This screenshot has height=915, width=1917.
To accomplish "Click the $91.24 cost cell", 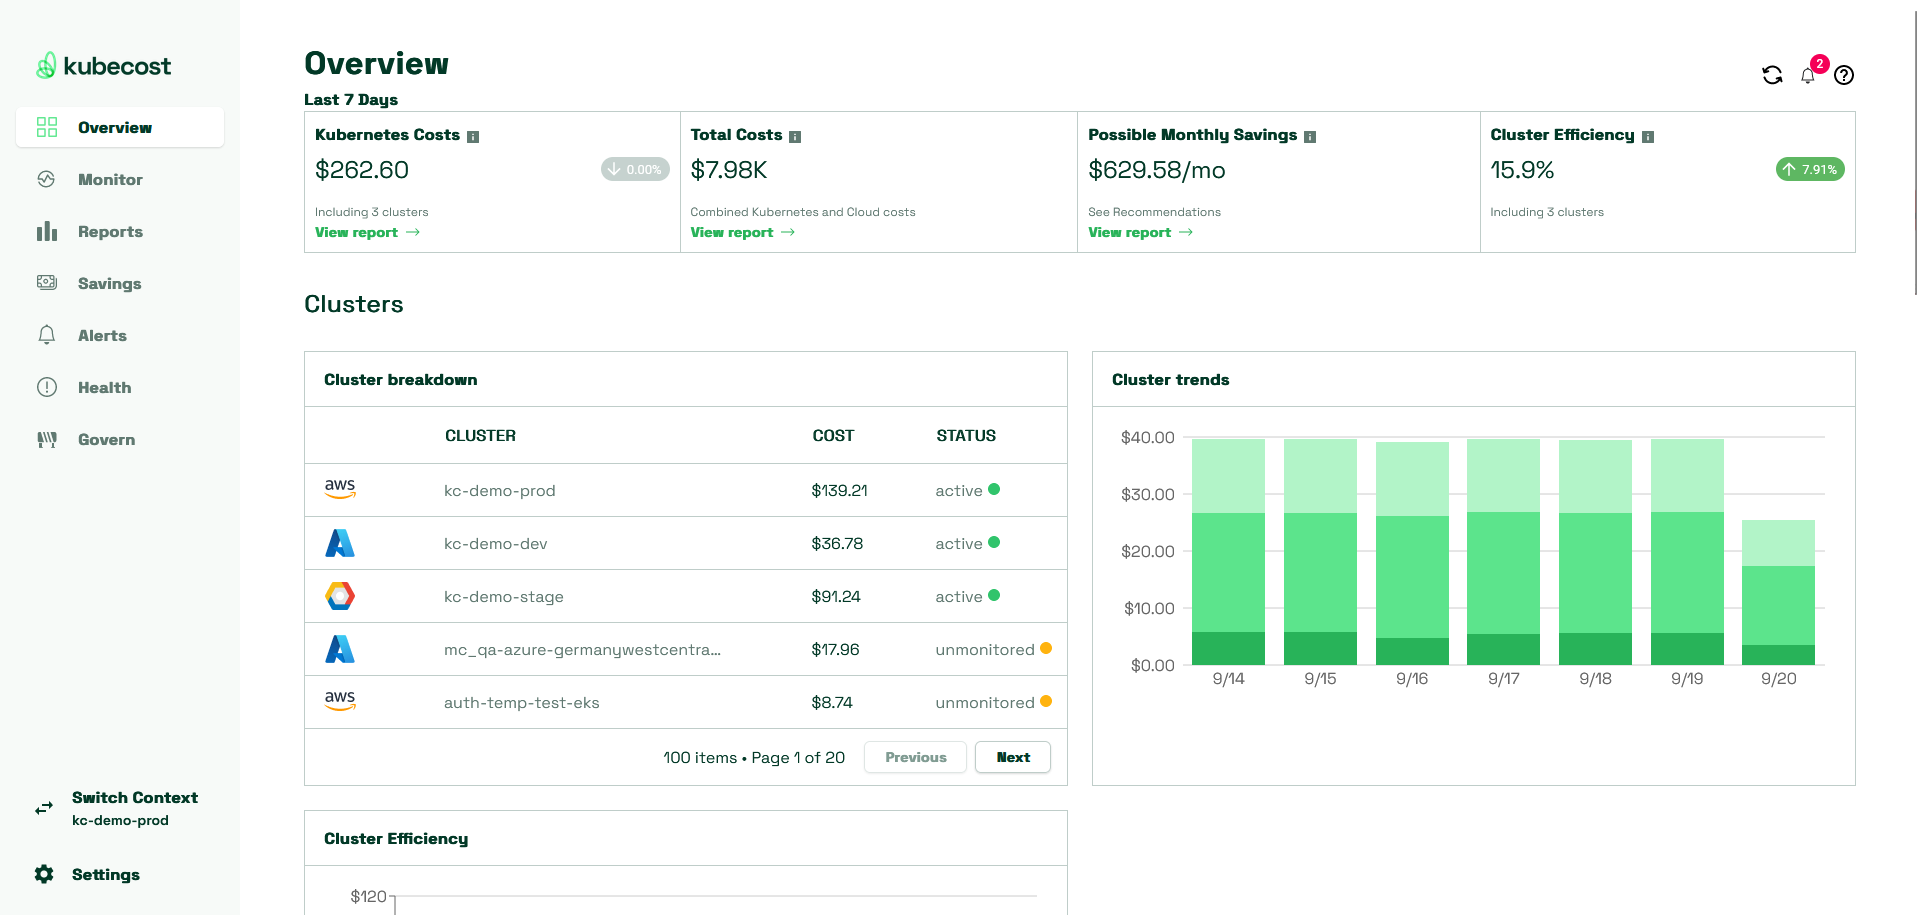I will coord(836,596).
